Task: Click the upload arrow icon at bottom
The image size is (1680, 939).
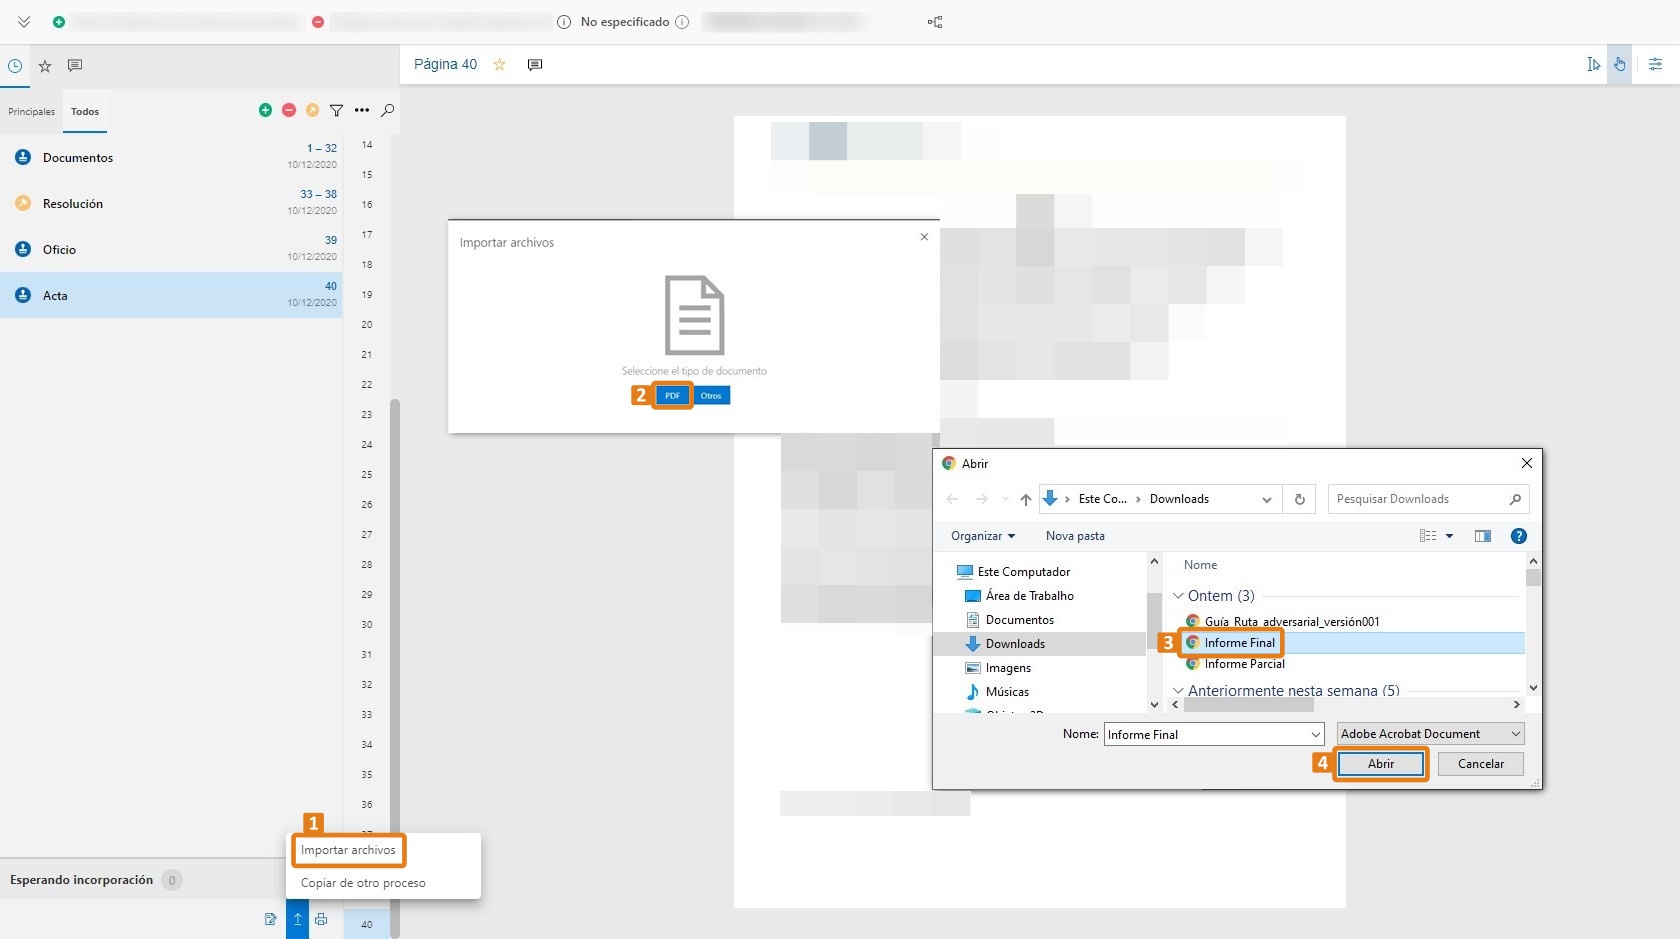Action: [x=297, y=919]
